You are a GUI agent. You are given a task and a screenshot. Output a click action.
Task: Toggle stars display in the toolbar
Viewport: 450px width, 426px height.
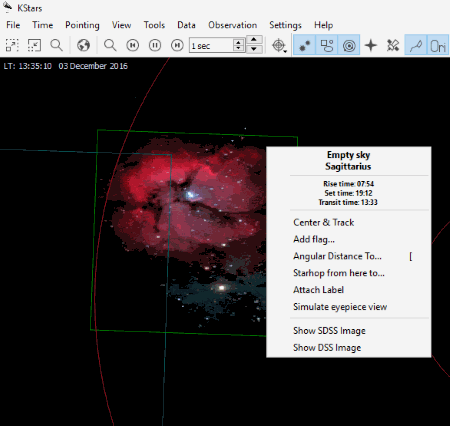click(x=304, y=45)
